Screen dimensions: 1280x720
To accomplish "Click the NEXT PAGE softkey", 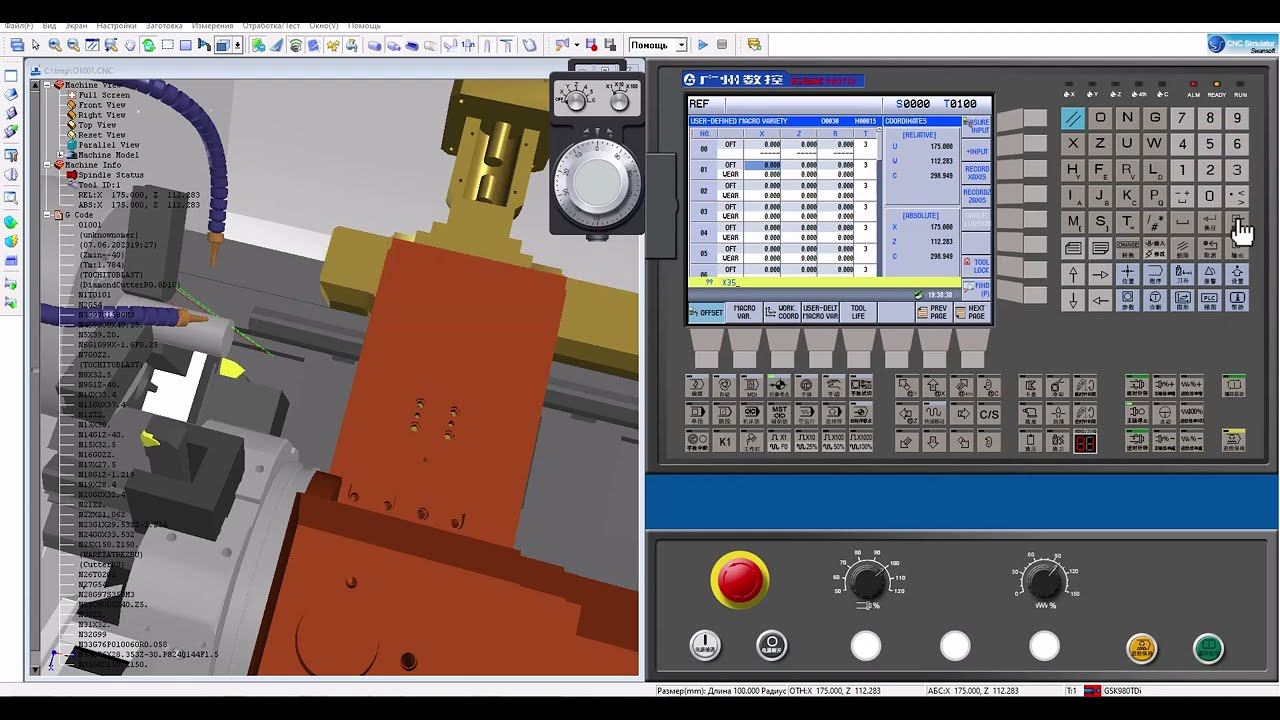I will coord(974,313).
